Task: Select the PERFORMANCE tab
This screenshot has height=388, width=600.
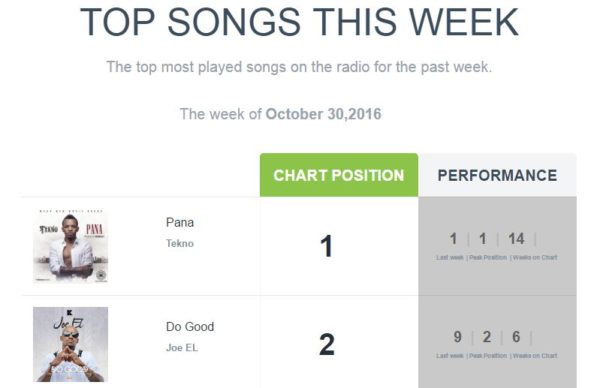Action: [x=497, y=175]
